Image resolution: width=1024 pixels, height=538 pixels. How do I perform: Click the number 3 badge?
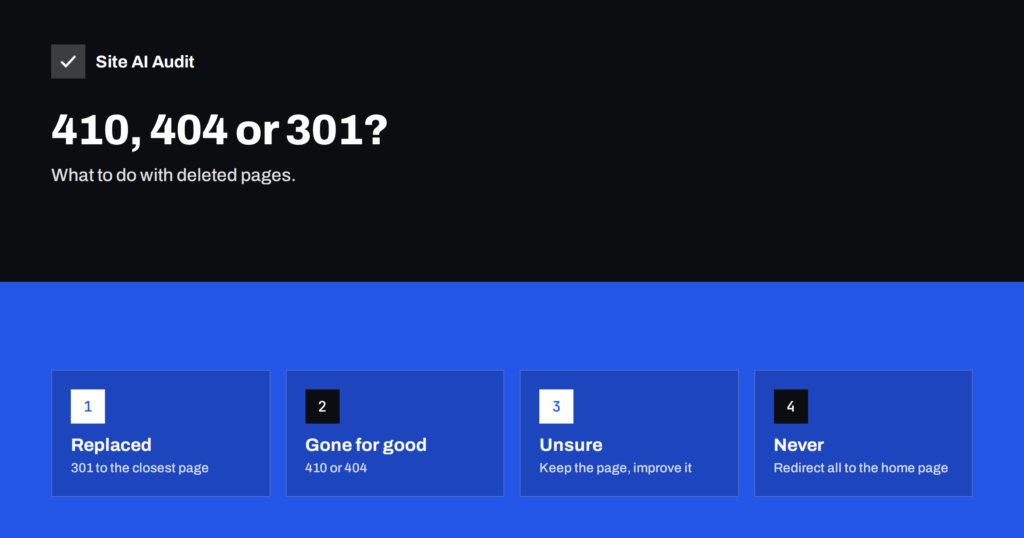tap(556, 406)
